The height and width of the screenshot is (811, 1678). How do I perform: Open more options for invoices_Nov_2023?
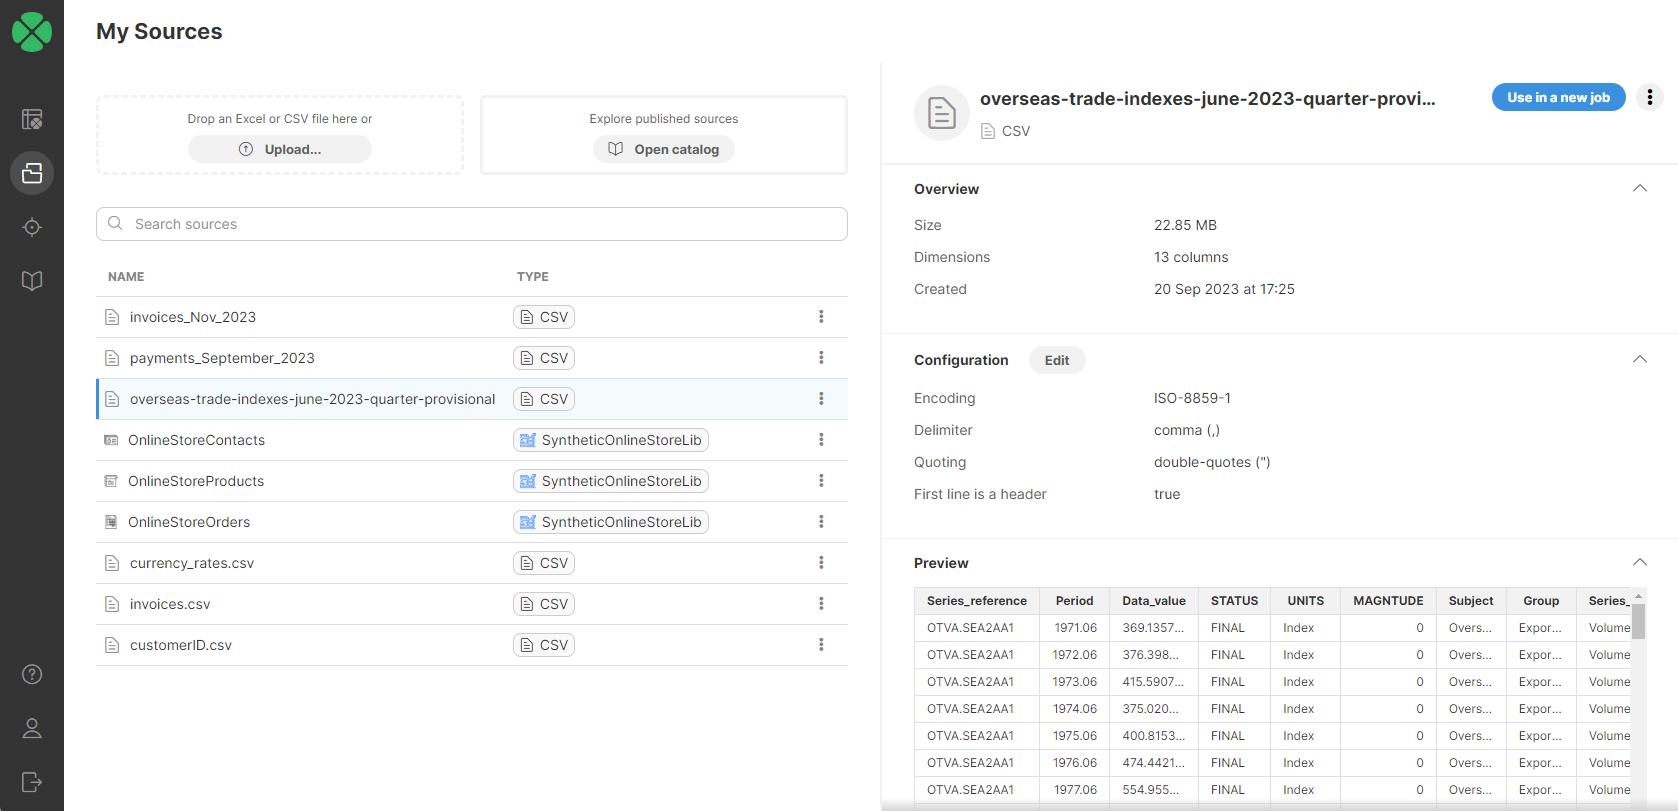[821, 317]
